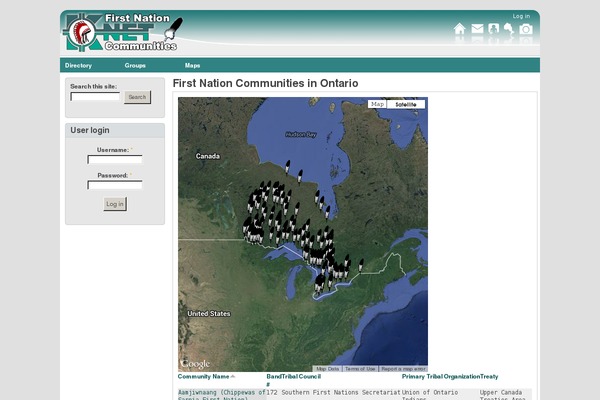Click the Search button
This screenshot has width=600, height=400.
coord(137,97)
